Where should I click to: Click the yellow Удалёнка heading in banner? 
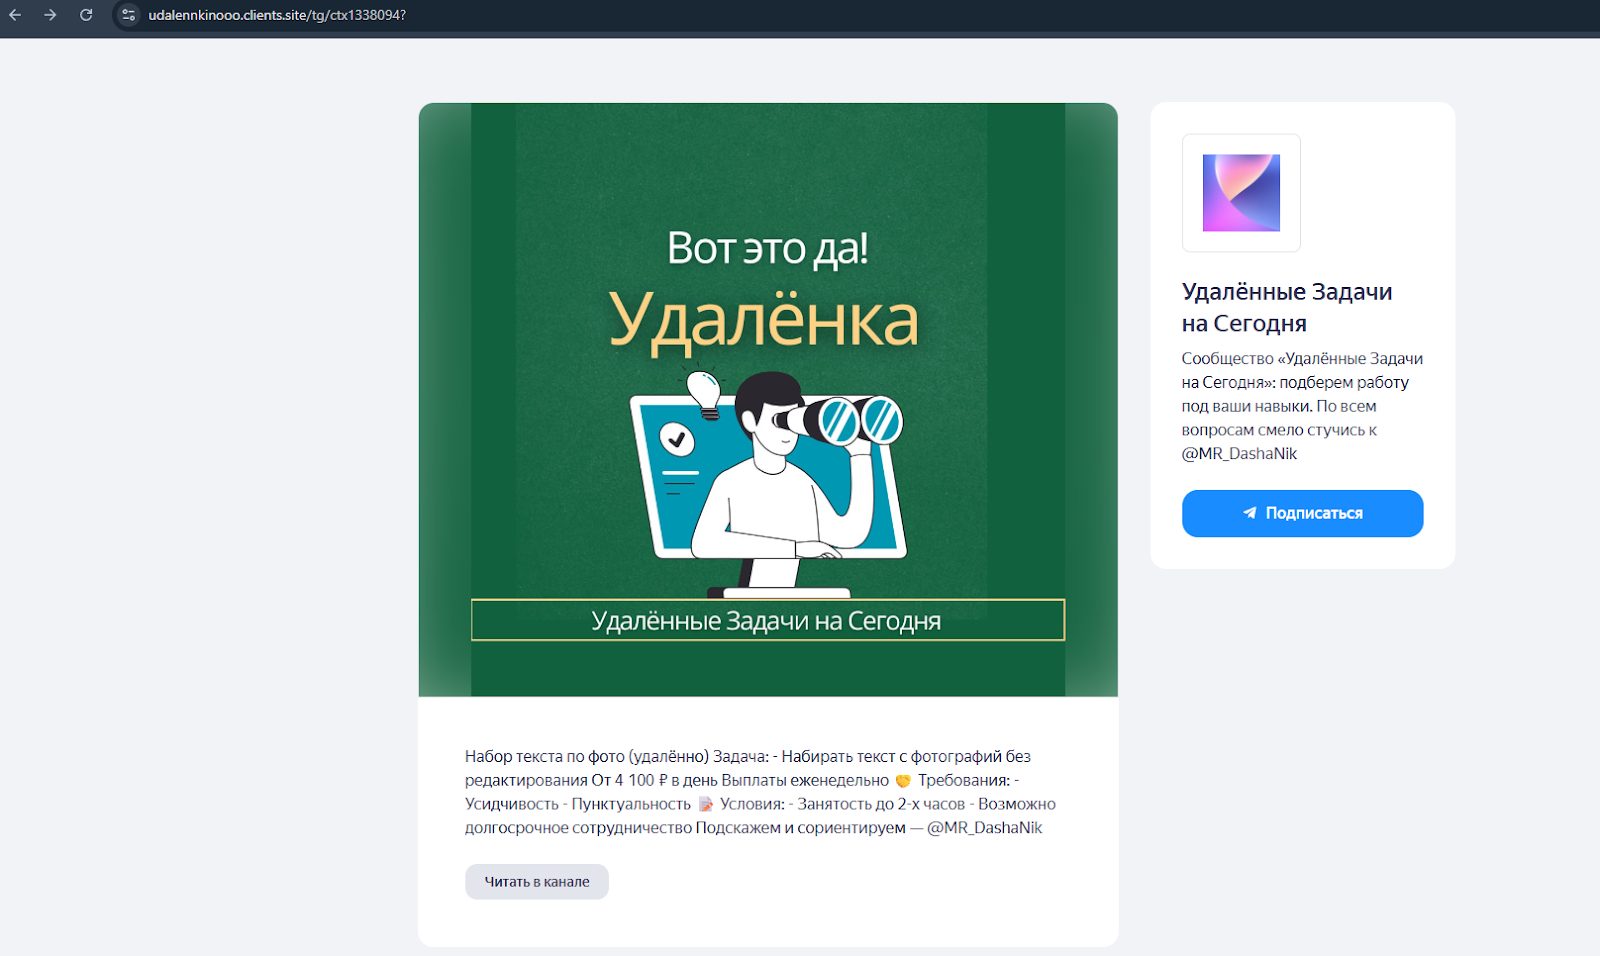click(x=764, y=321)
